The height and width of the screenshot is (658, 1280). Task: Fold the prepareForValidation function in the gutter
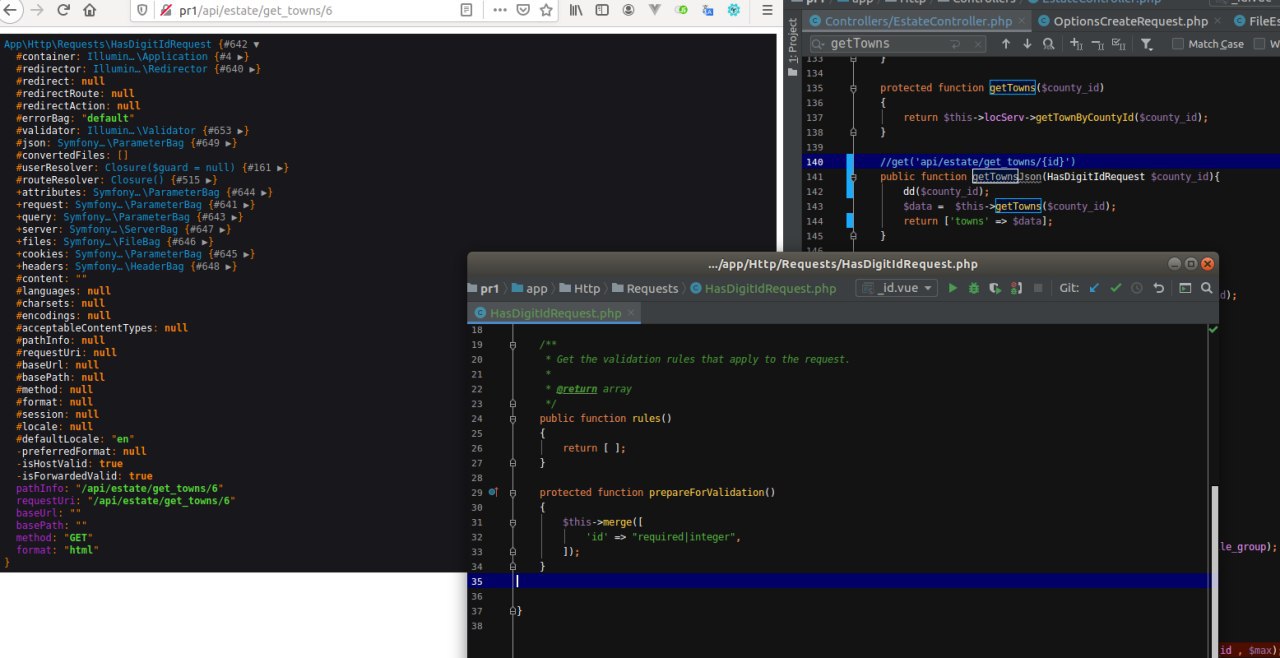(x=513, y=493)
